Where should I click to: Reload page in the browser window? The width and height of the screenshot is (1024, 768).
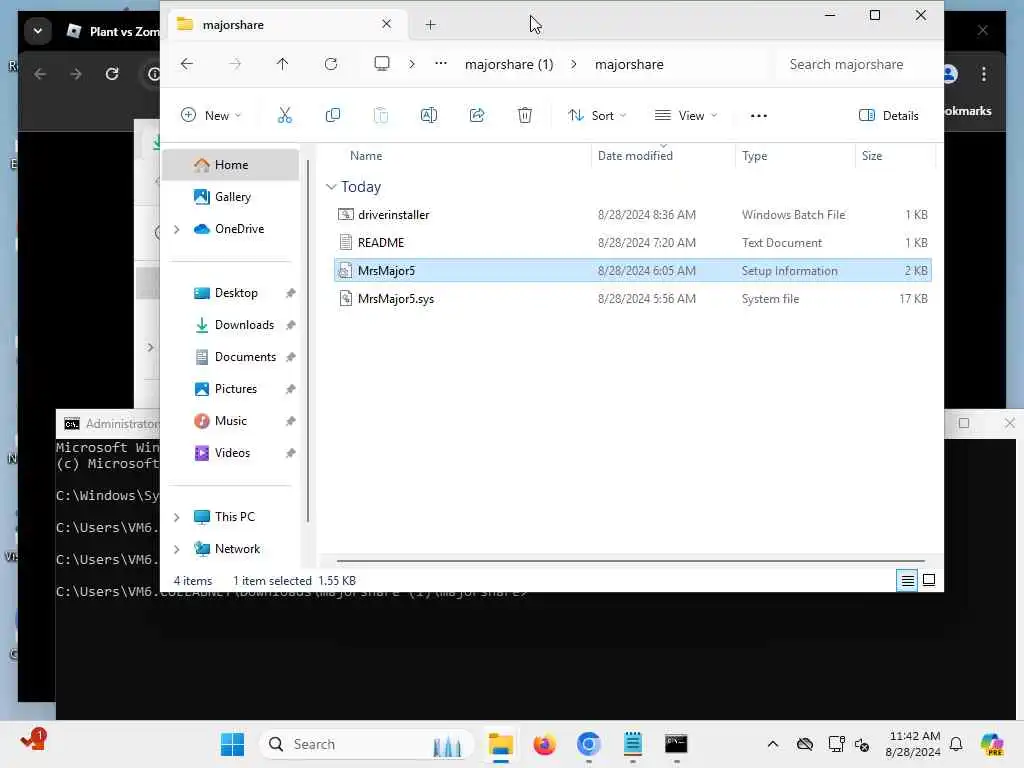tap(112, 74)
